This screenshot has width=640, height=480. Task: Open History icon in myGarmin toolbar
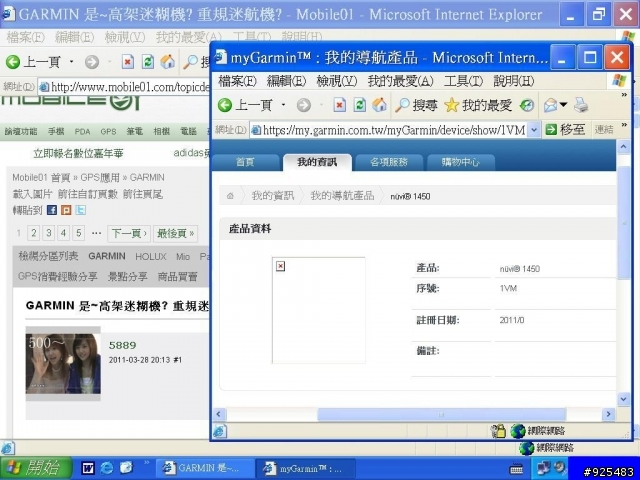pos(527,105)
